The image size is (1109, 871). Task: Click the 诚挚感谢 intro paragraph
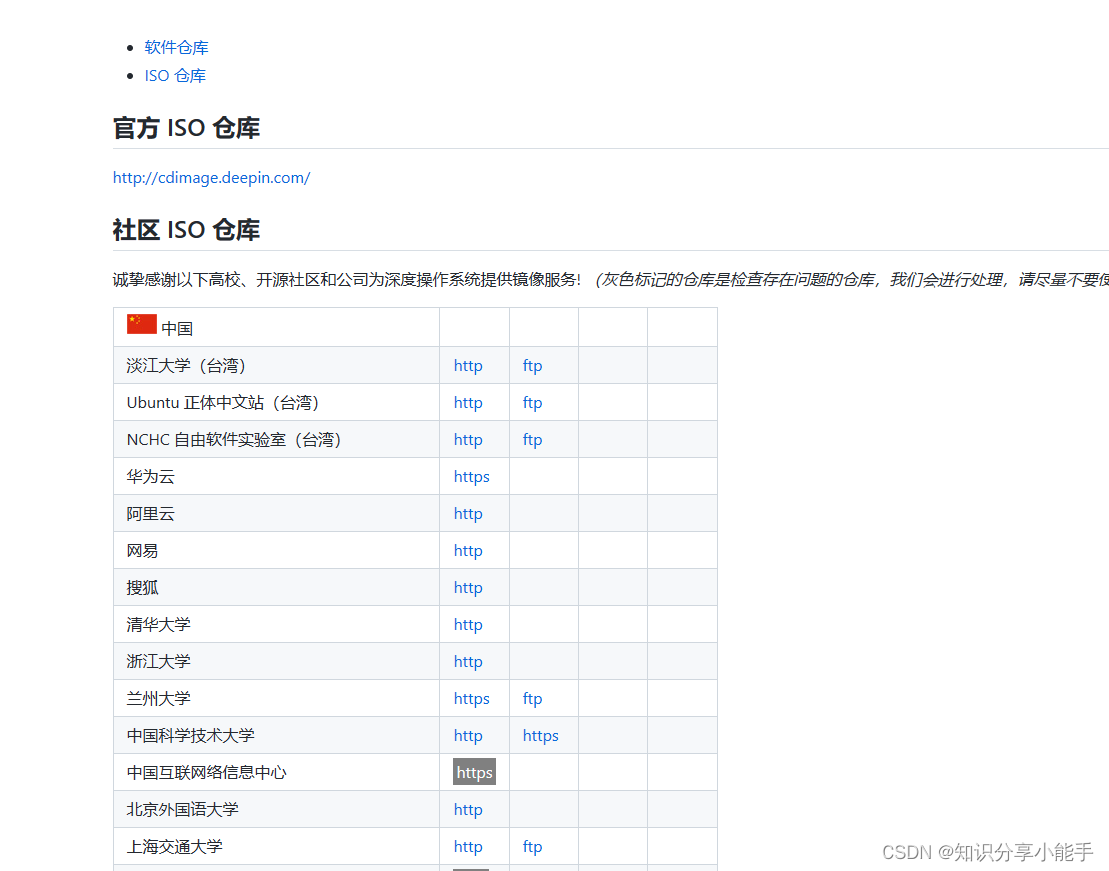tap(610, 279)
